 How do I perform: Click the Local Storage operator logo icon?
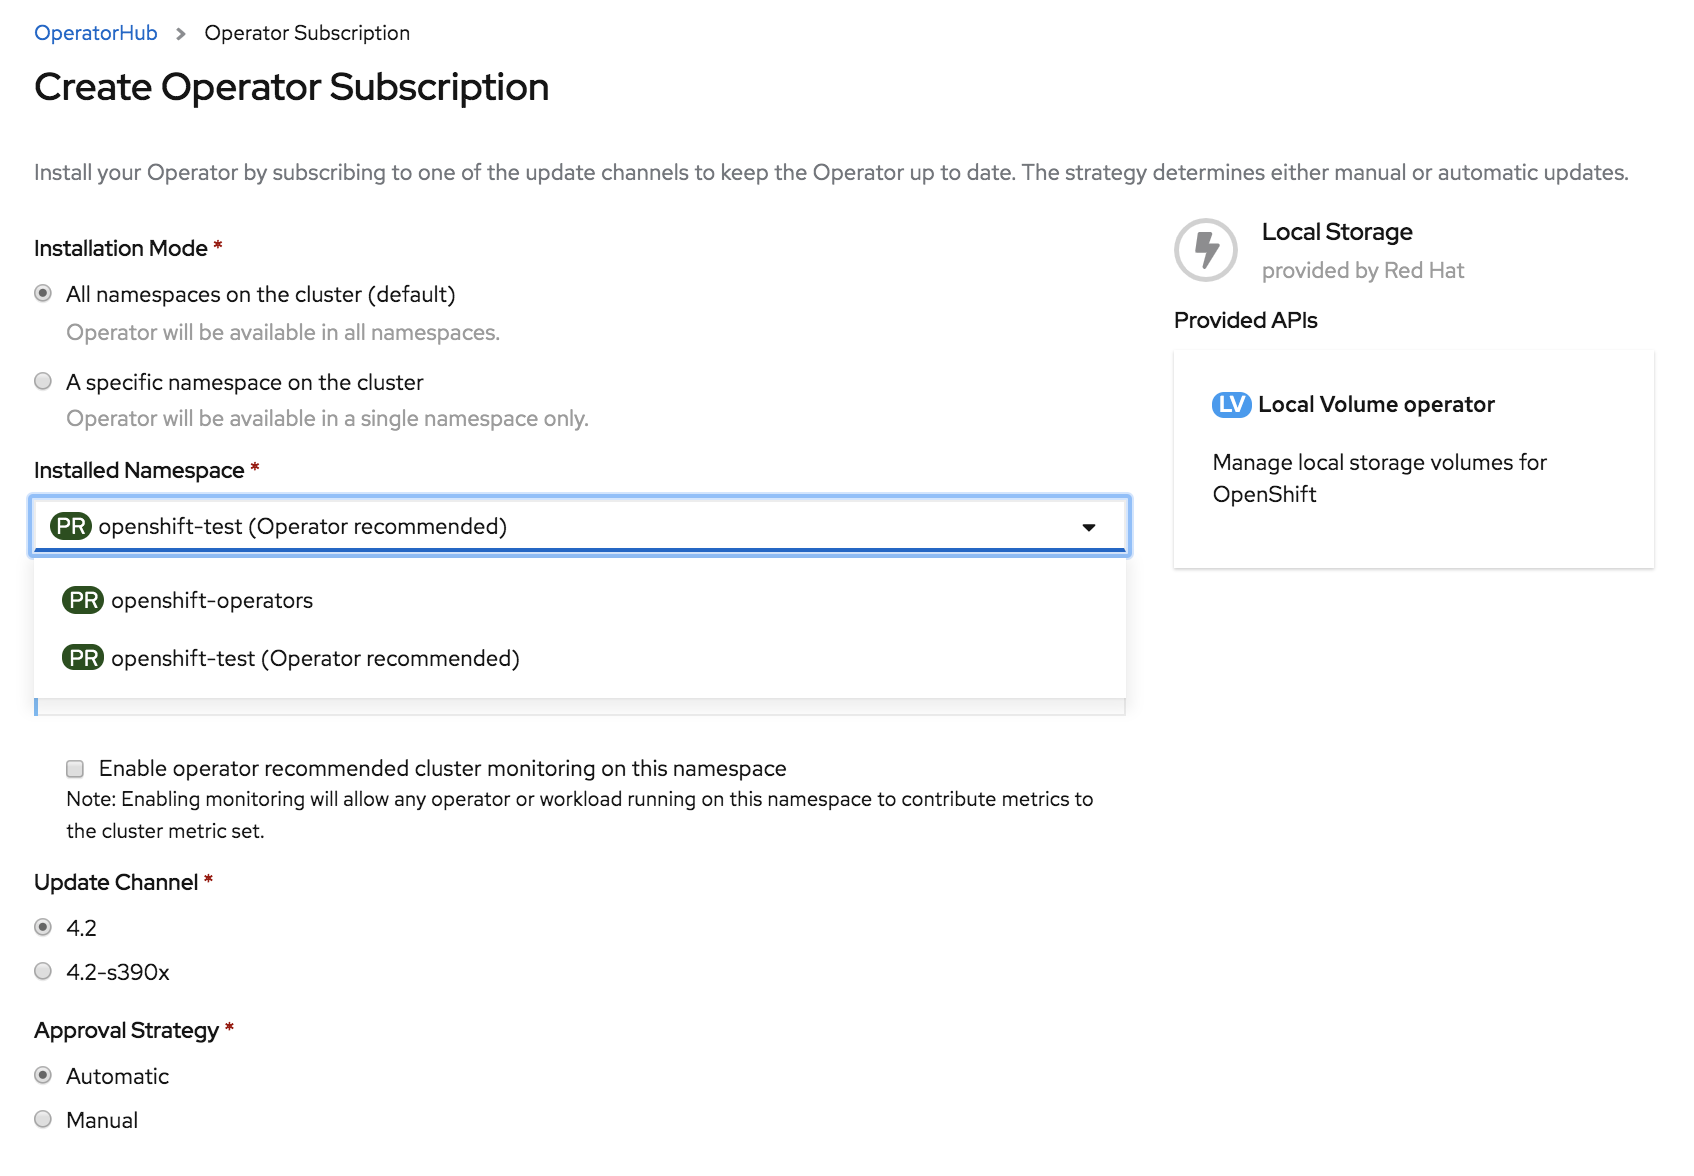point(1206,250)
